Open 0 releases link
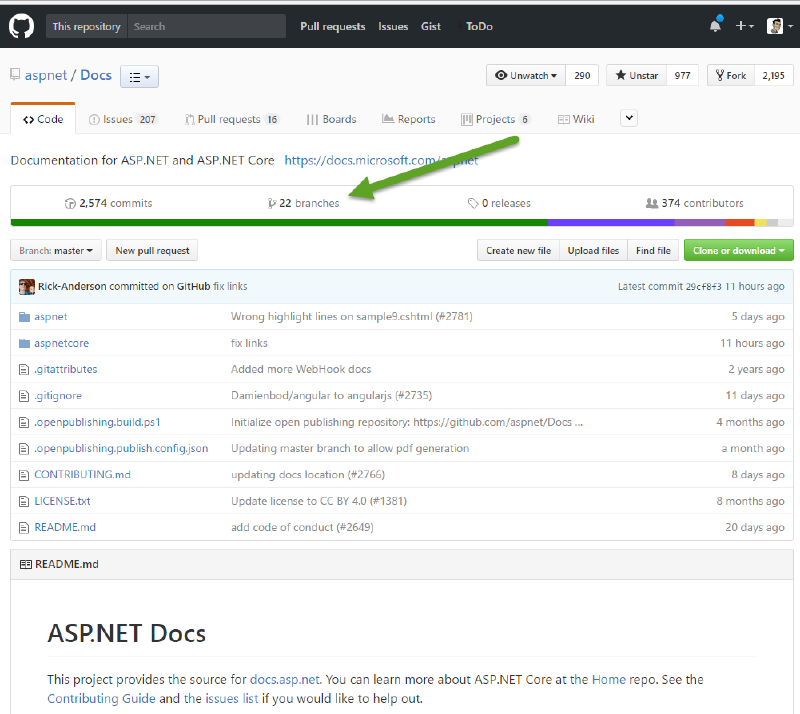 click(x=499, y=203)
